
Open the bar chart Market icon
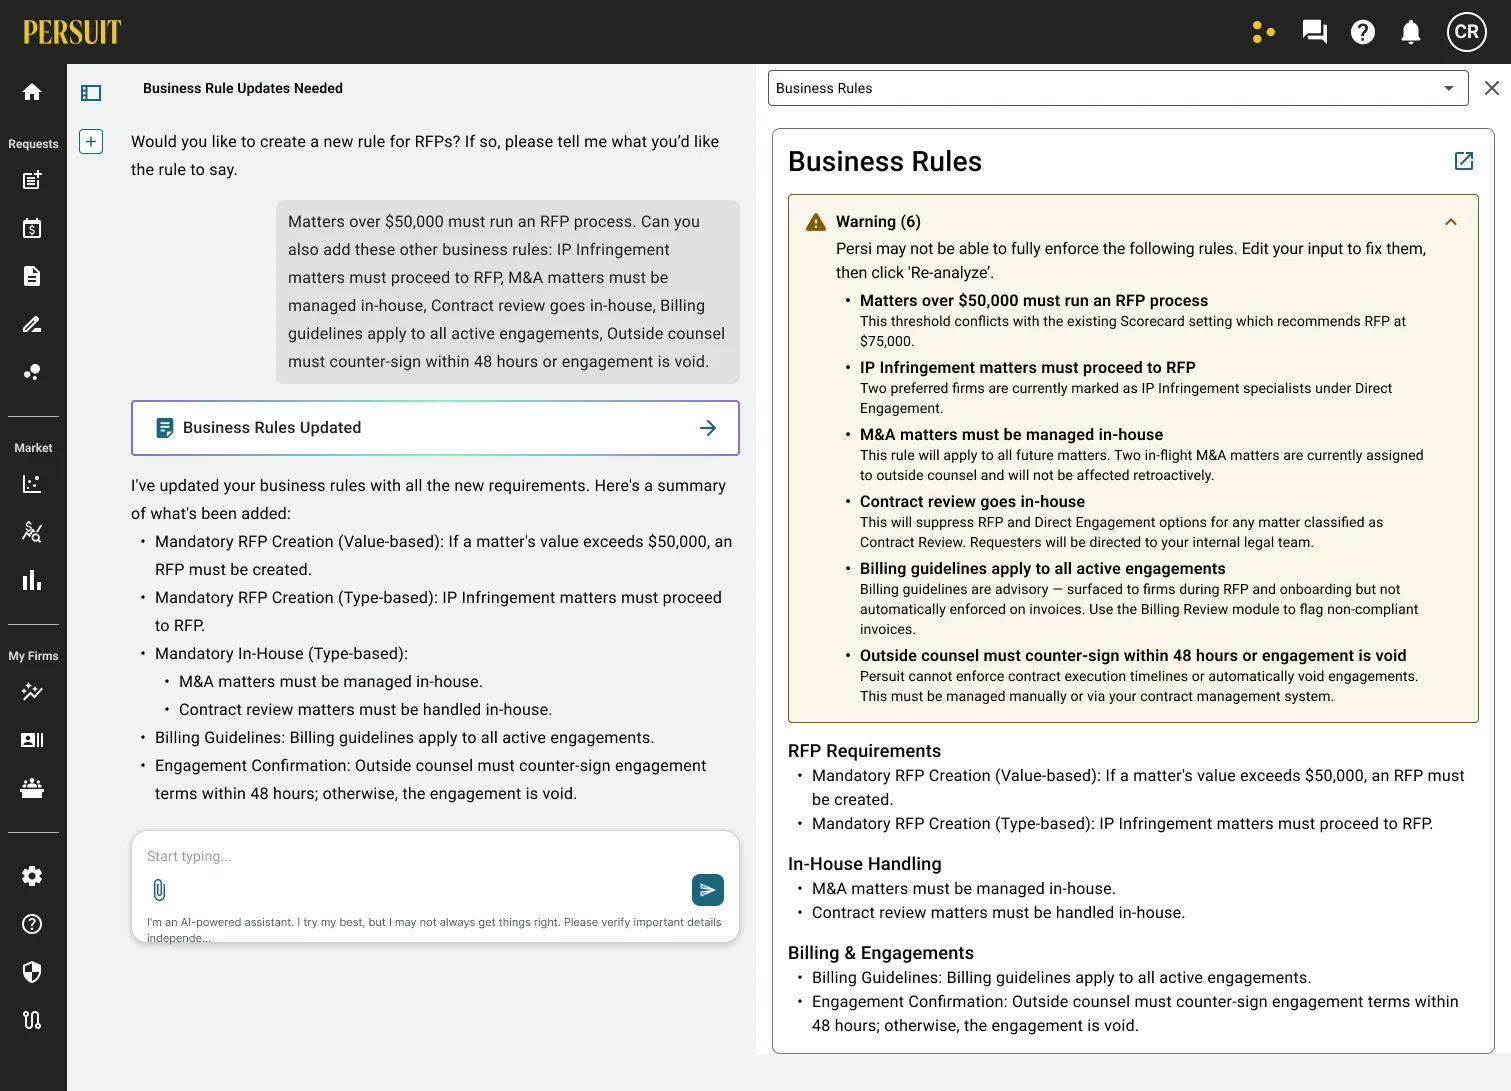(x=32, y=580)
